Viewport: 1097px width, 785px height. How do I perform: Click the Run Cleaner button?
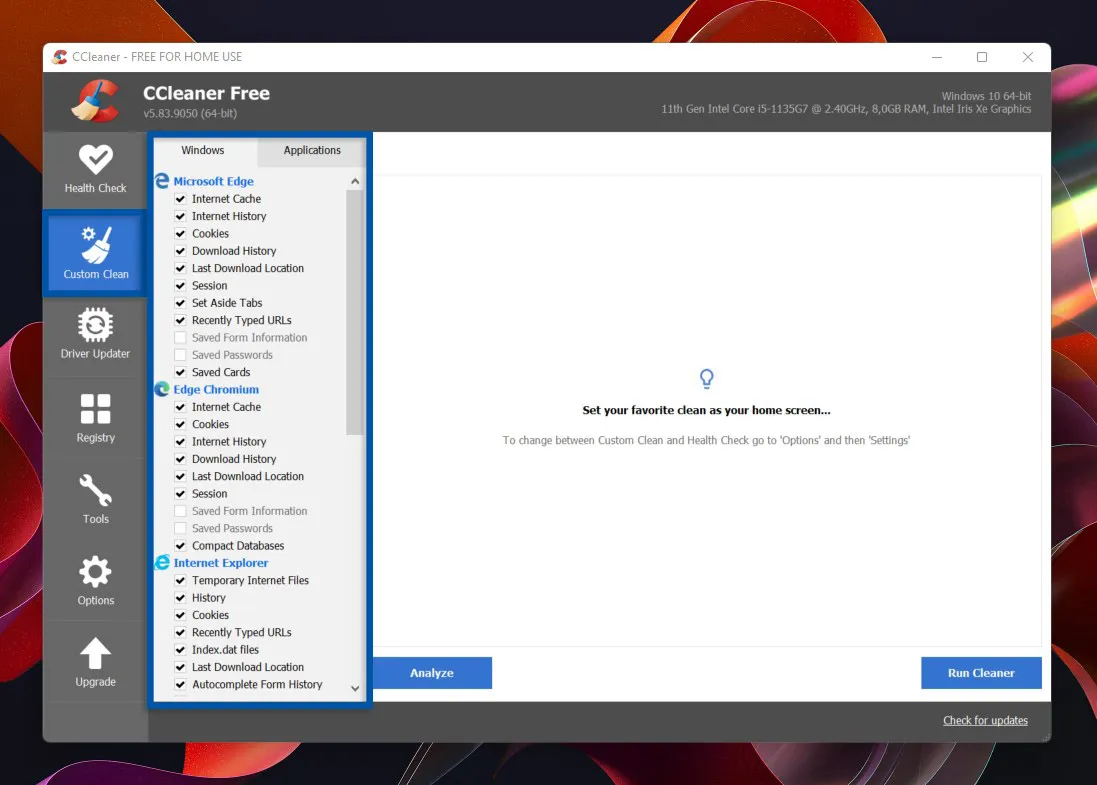click(x=980, y=673)
